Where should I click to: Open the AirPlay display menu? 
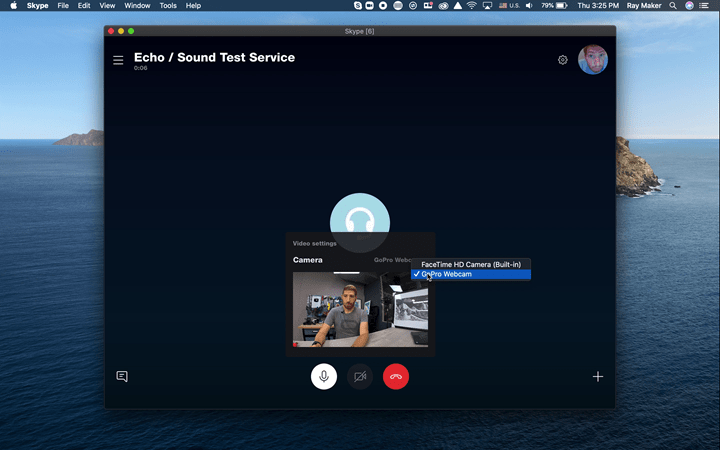click(487, 6)
